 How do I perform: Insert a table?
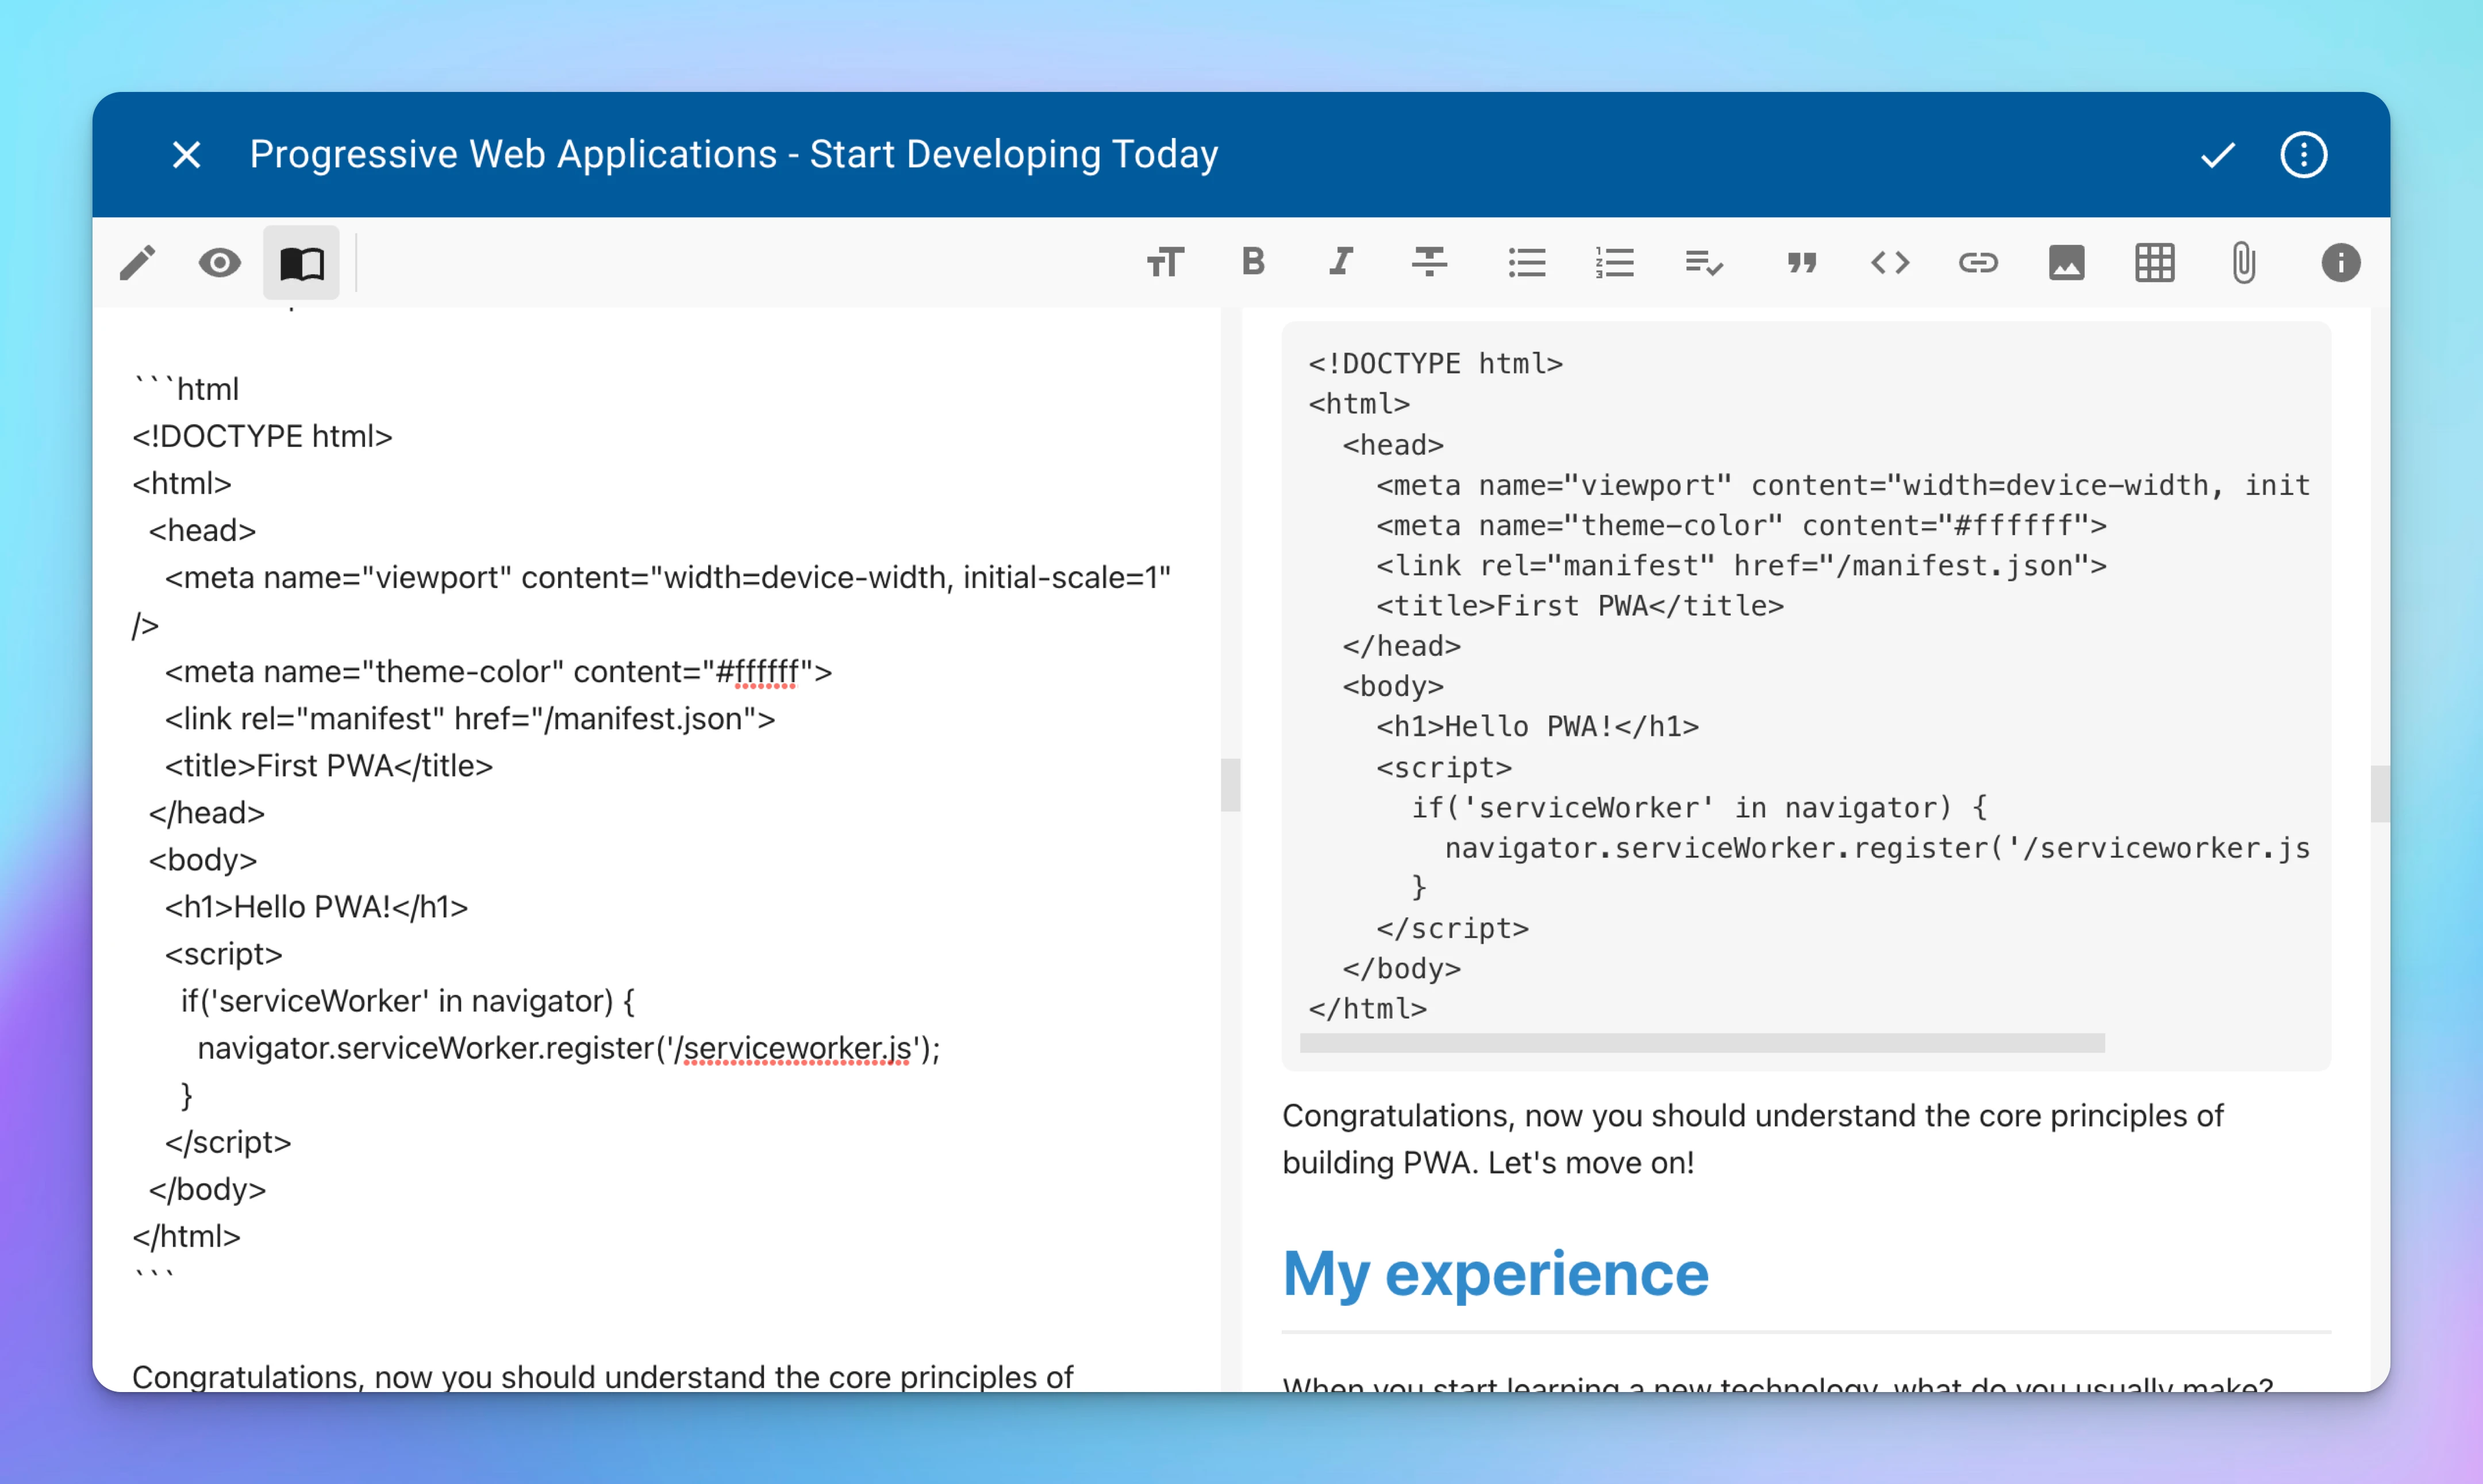[x=2154, y=263]
